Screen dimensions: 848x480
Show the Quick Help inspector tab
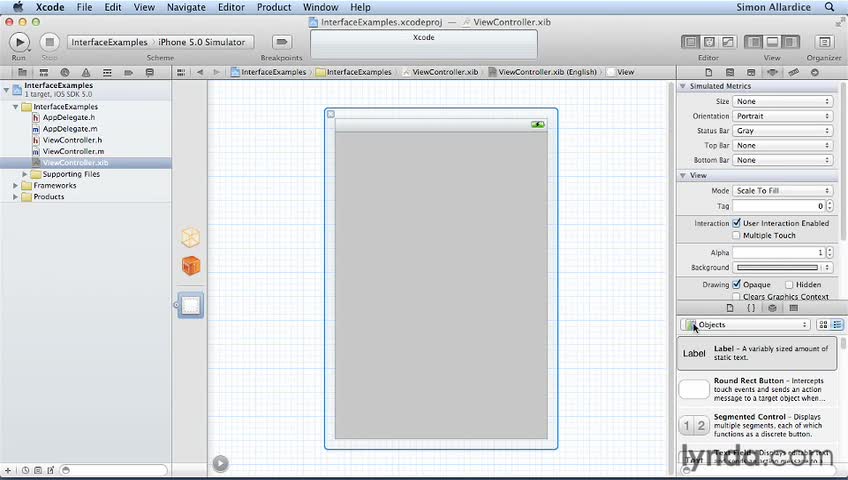(x=730, y=72)
